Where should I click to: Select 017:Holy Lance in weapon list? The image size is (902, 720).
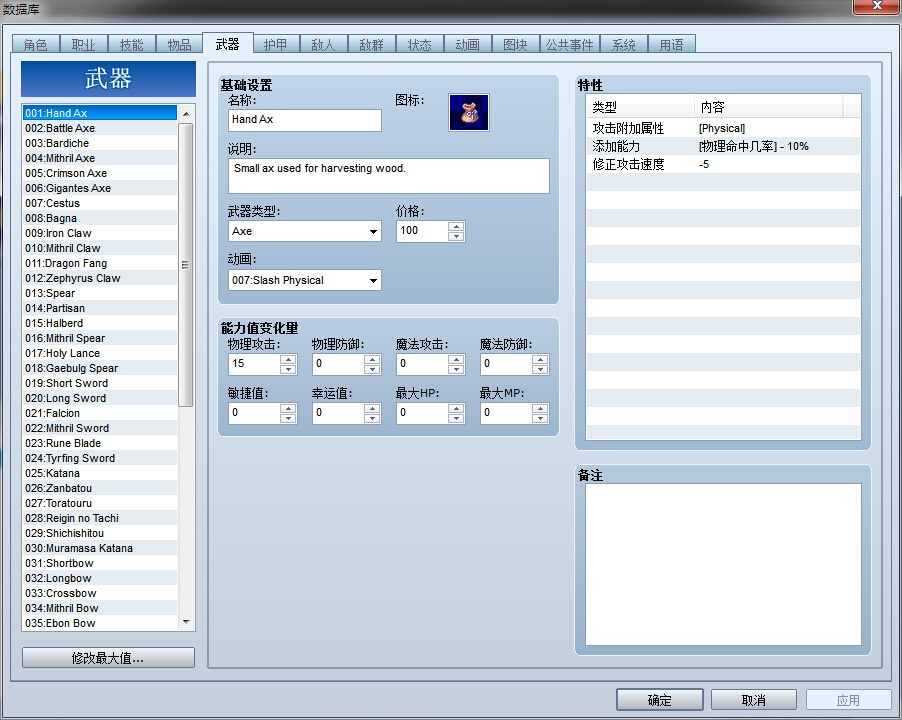tap(100, 353)
